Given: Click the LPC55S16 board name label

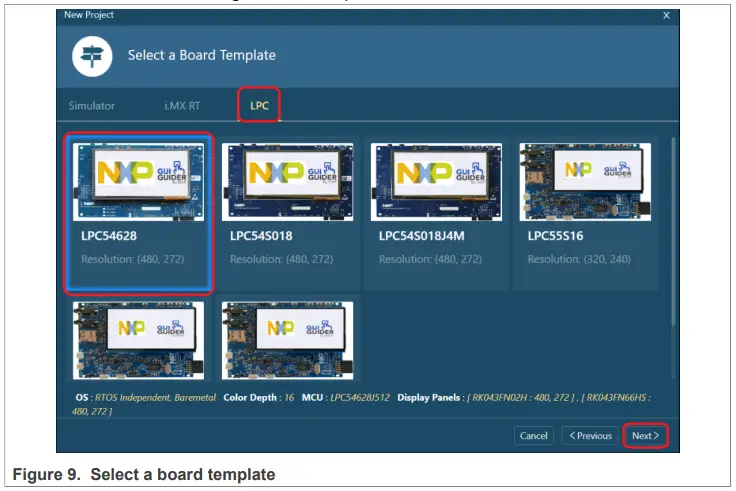Looking at the screenshot, I should 555,236.
